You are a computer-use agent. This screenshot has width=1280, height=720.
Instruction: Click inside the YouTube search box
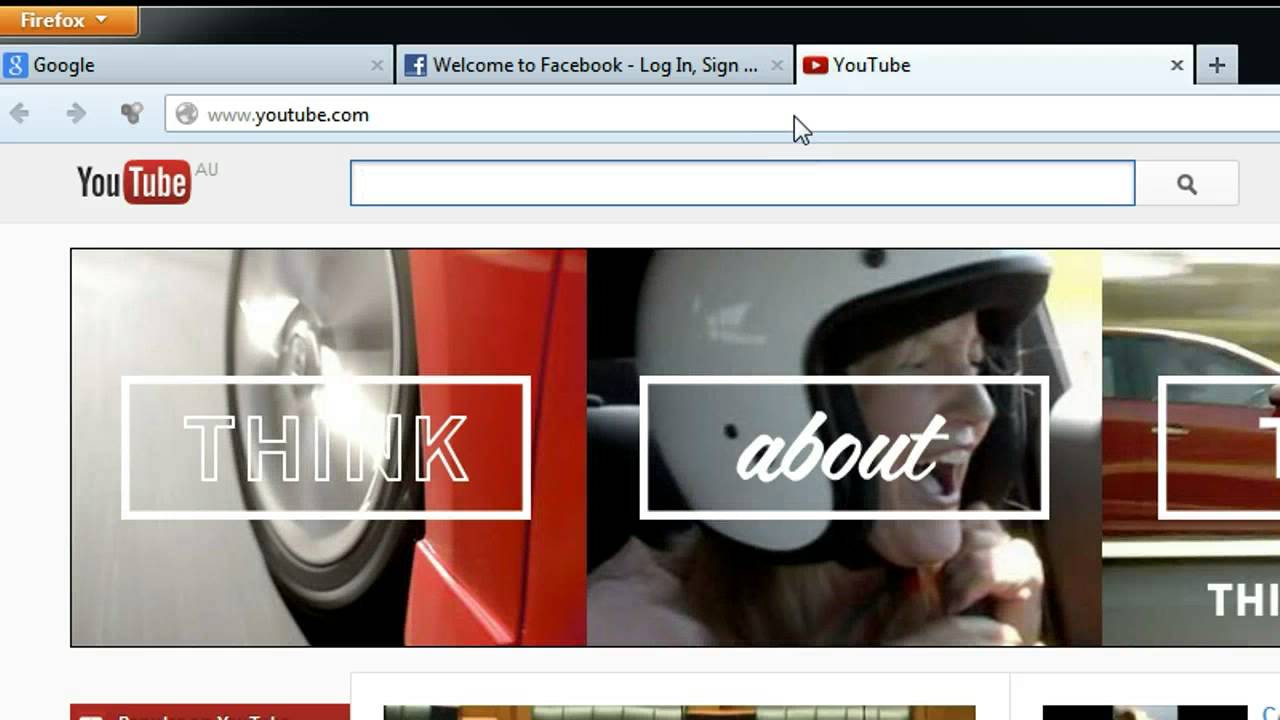click(742, 183)
